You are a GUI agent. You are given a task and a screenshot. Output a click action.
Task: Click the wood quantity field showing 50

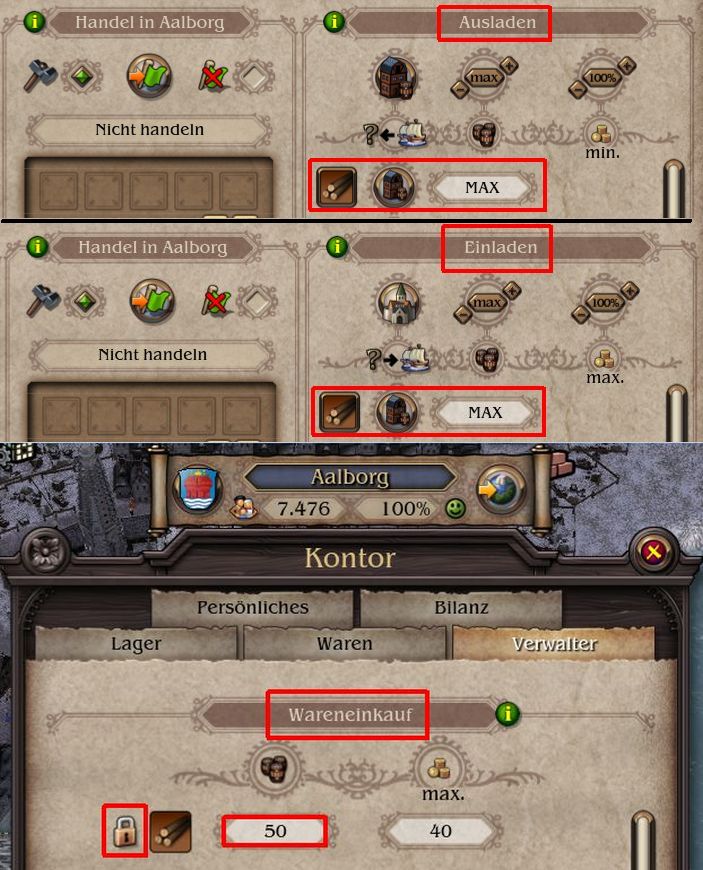(275, 831)
